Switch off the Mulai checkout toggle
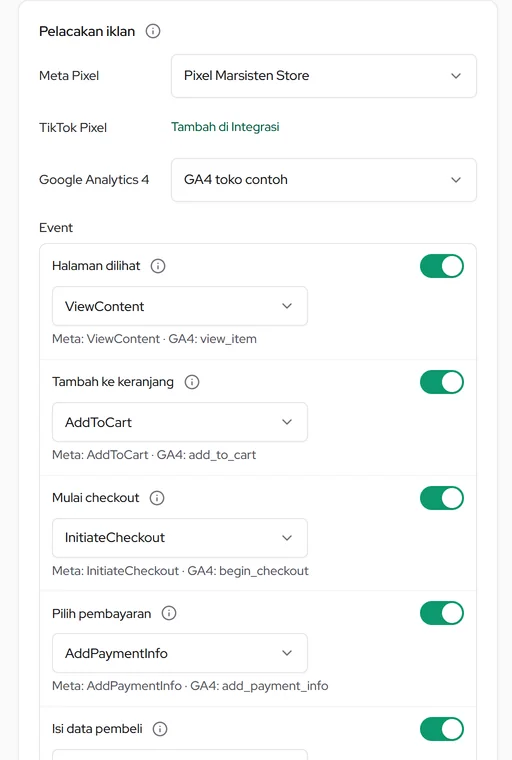The image size is (512, 760). (442, 498)
